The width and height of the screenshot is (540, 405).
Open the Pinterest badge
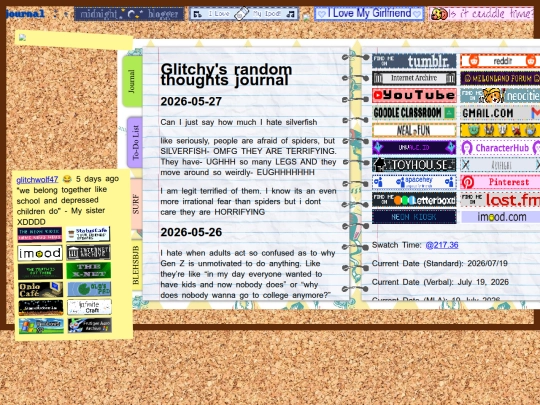pyautogui.click(x=500, y=182)
